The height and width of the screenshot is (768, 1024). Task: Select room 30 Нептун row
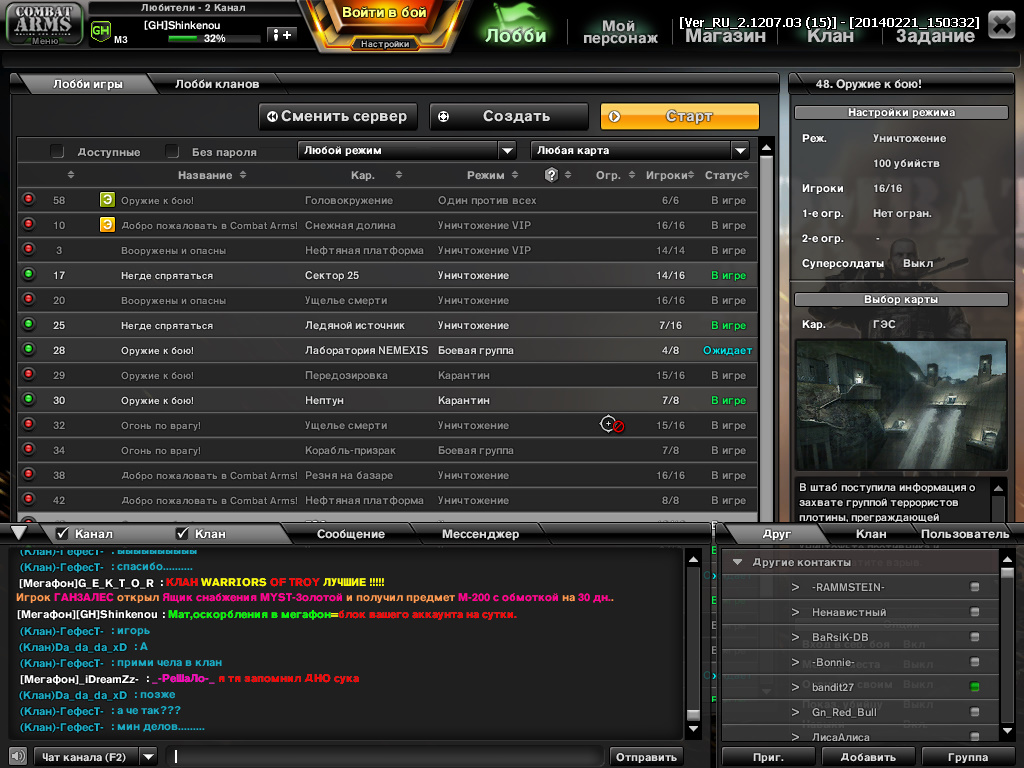point(387,400)
